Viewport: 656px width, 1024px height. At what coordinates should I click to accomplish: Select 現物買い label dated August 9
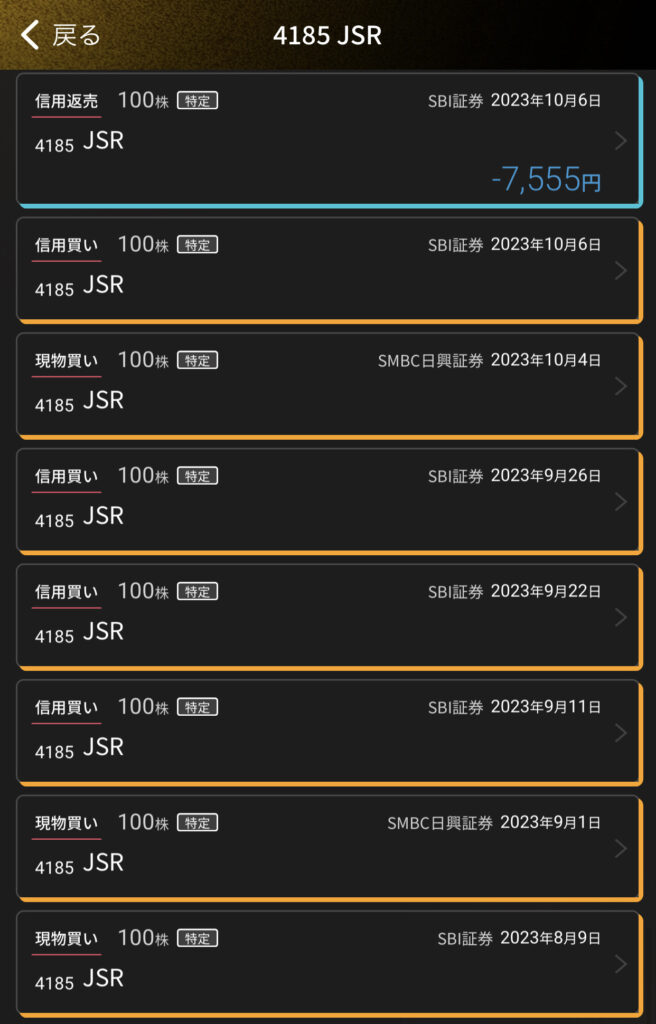67,939
